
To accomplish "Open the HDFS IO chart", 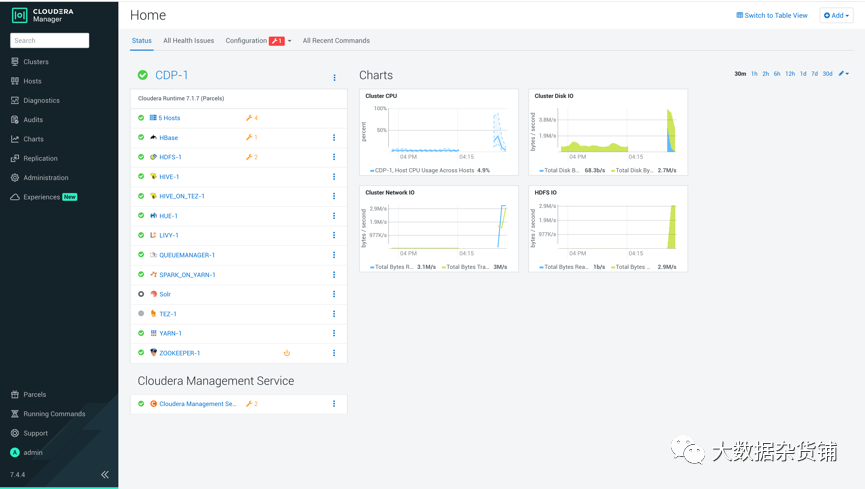I will coord(608,229).
